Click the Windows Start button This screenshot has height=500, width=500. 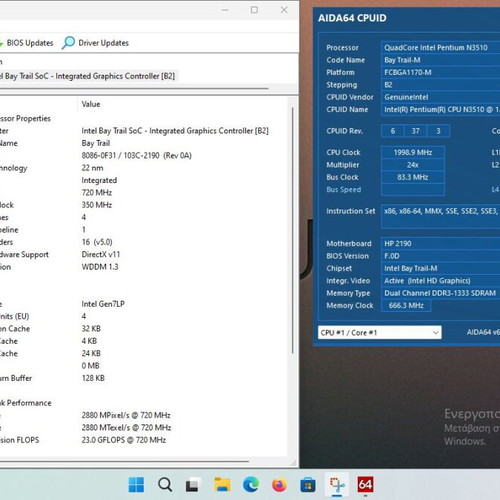click(x=136, y=484)
